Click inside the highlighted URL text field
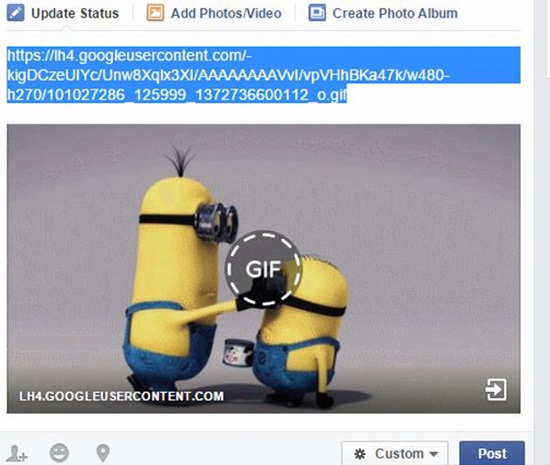The image size is (550, 465). click(263, 75)
